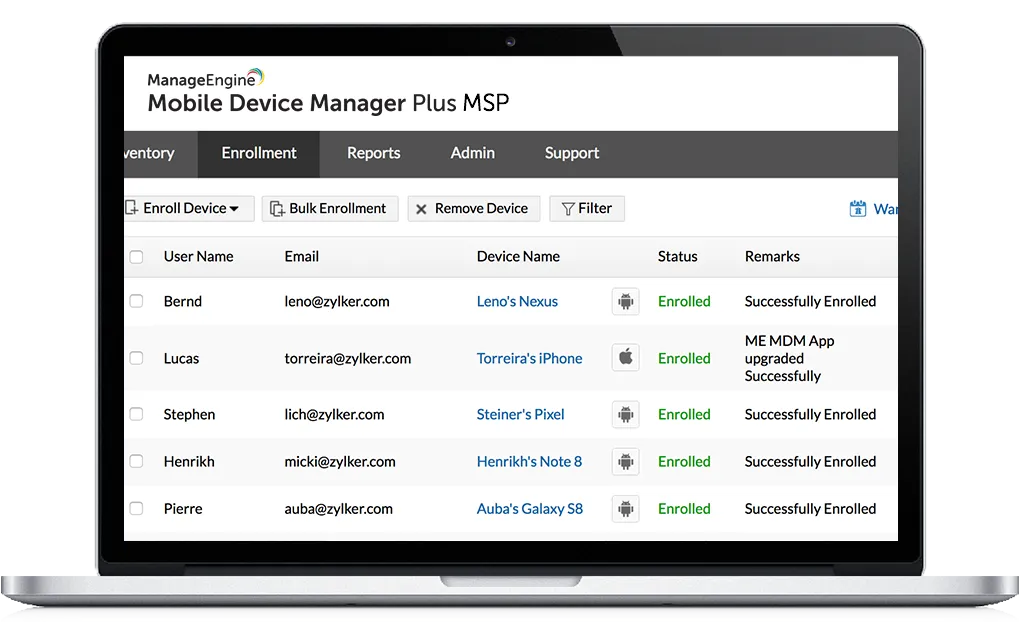1019x643 pixels.
Task: Click the Apple icon in Torreira's iPhone row
Action: (x=625, y=358)
